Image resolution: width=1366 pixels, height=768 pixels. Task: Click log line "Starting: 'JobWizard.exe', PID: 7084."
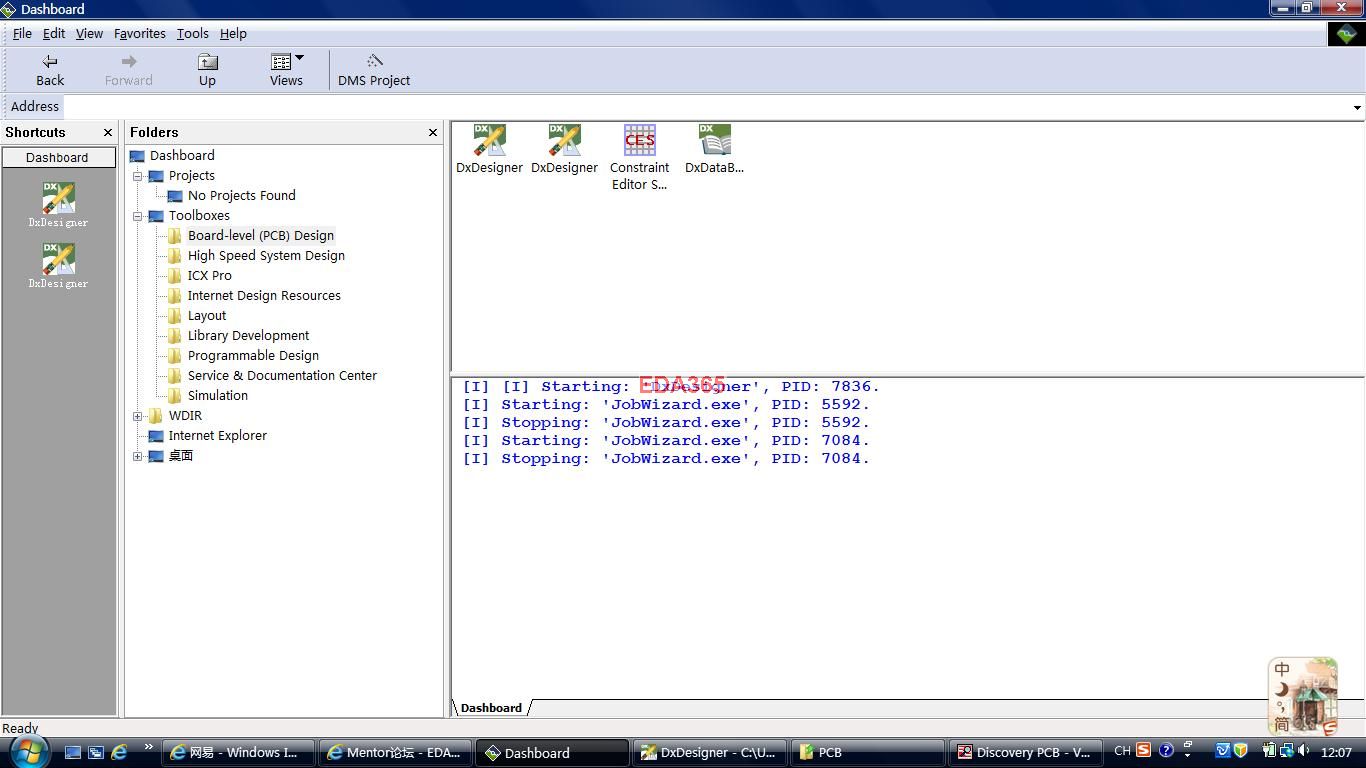click(666, 441)
